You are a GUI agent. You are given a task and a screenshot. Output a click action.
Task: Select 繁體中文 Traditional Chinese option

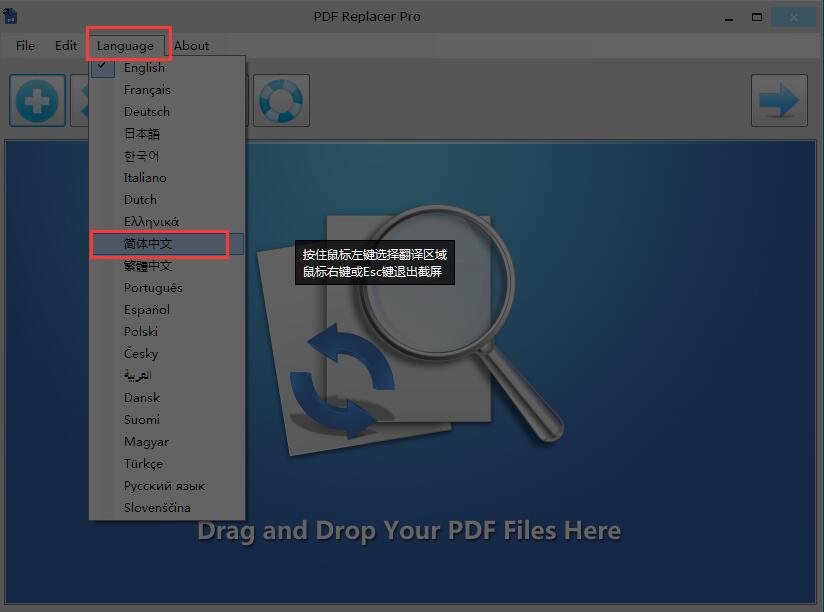click(x=167, y=266)
